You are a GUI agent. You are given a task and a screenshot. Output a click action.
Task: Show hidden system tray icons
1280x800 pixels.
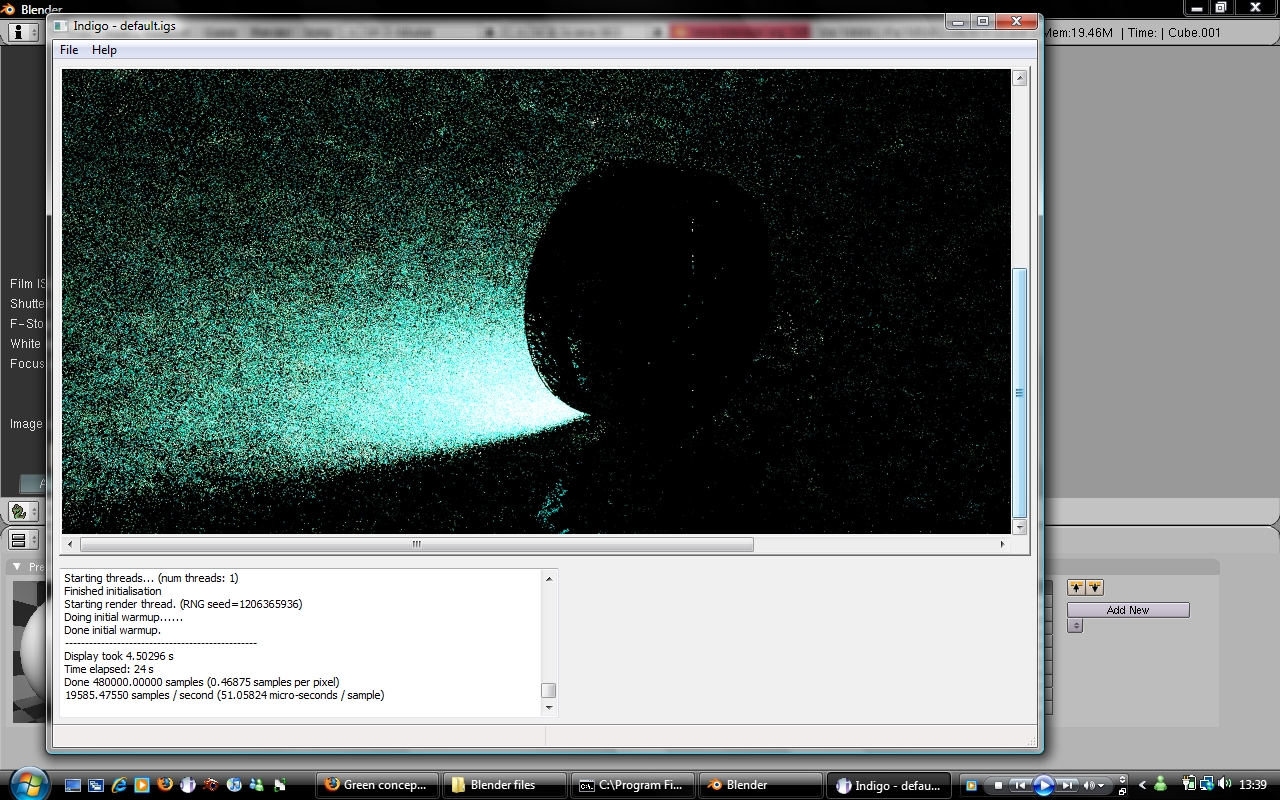tap(1142, 785)
